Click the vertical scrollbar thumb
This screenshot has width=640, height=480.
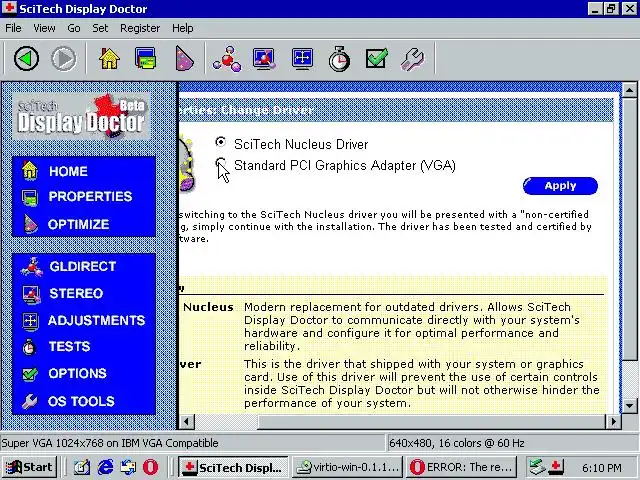tap(629, 228)
